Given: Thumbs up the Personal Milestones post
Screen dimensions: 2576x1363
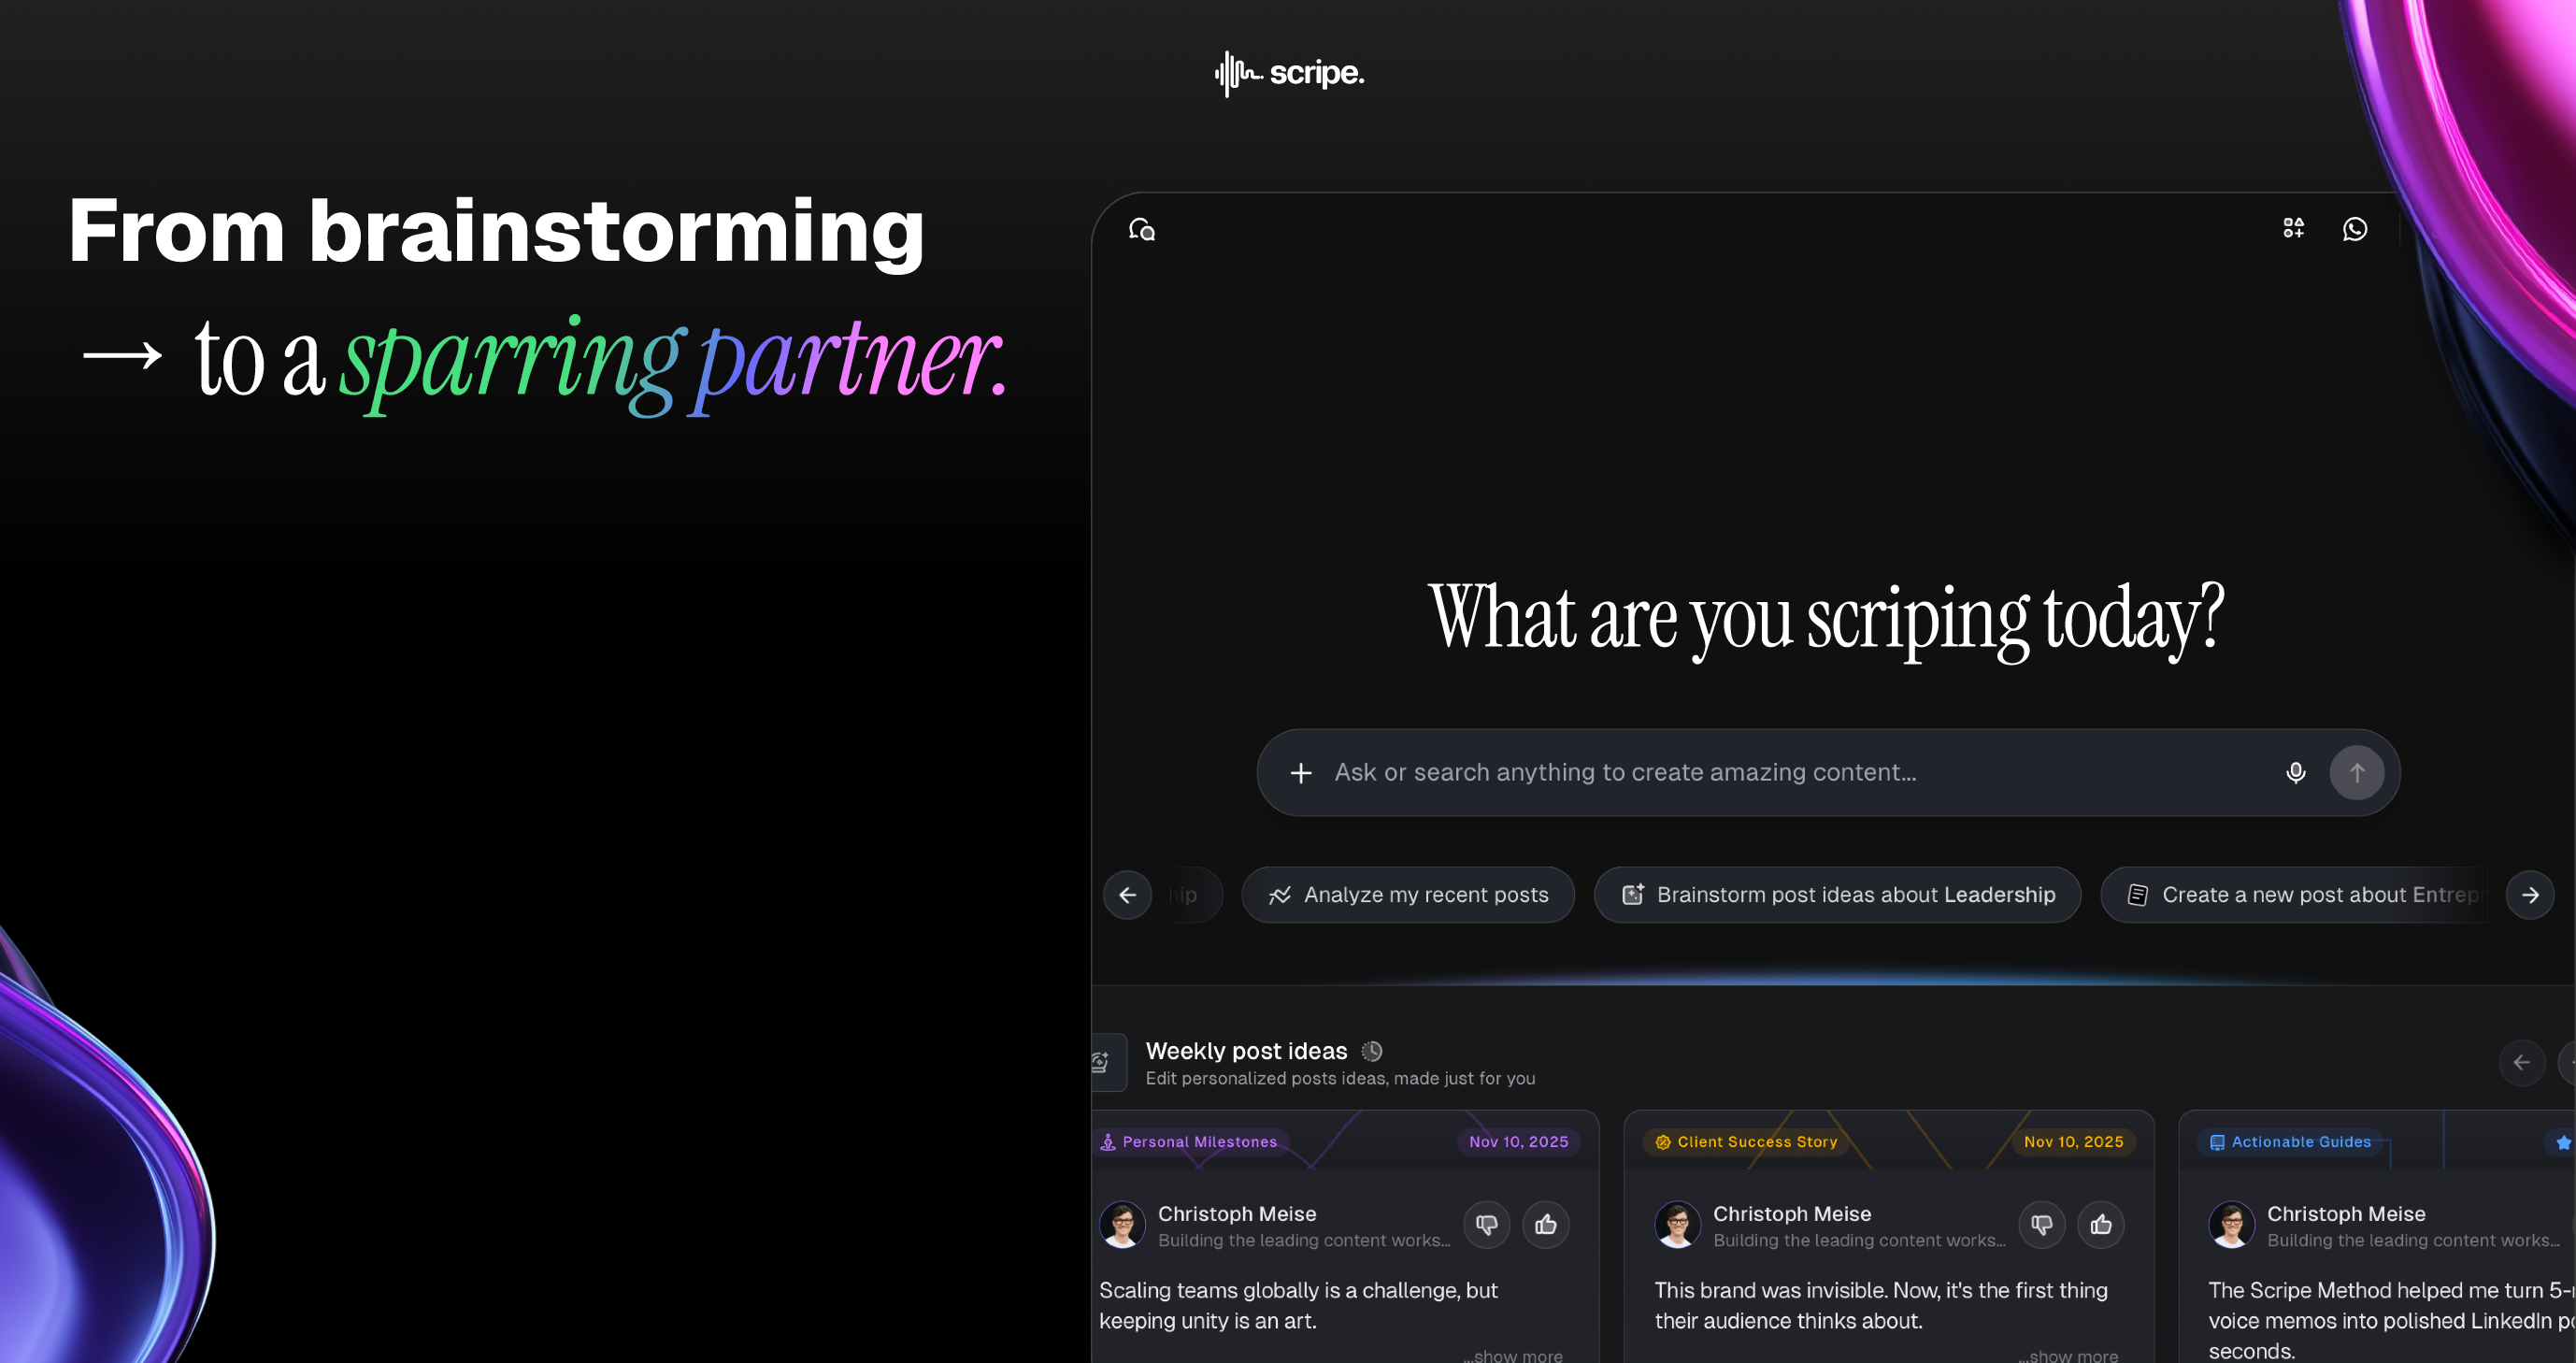Looking at the screenshot, I should [1545, 1224].
